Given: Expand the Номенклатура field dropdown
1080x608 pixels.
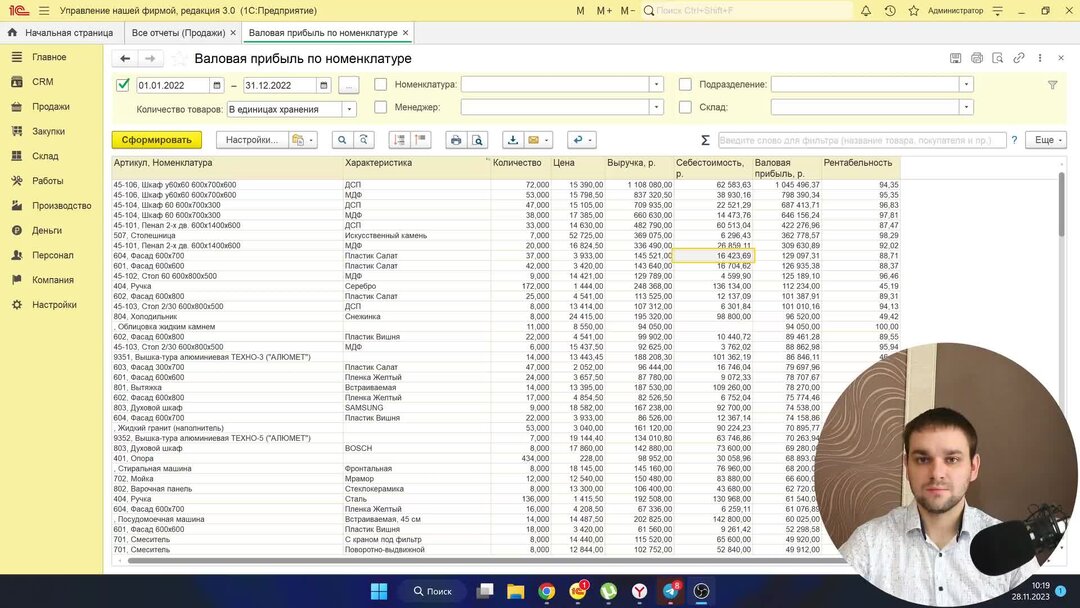Looking at the screenshot, I should [656, 84].
